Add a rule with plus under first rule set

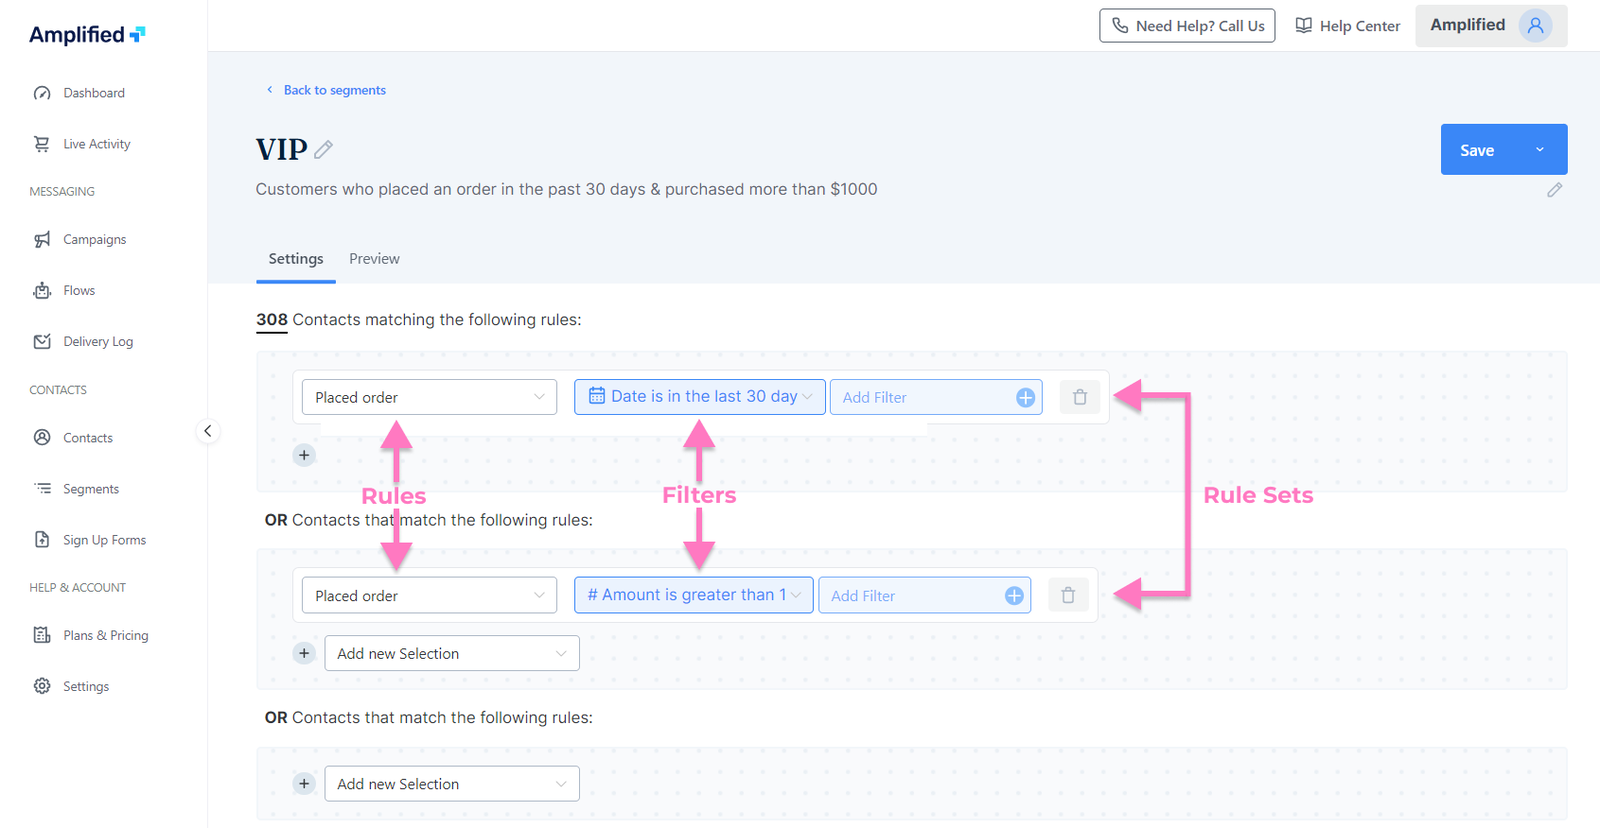pyautogui.click(x=304, y=455)
